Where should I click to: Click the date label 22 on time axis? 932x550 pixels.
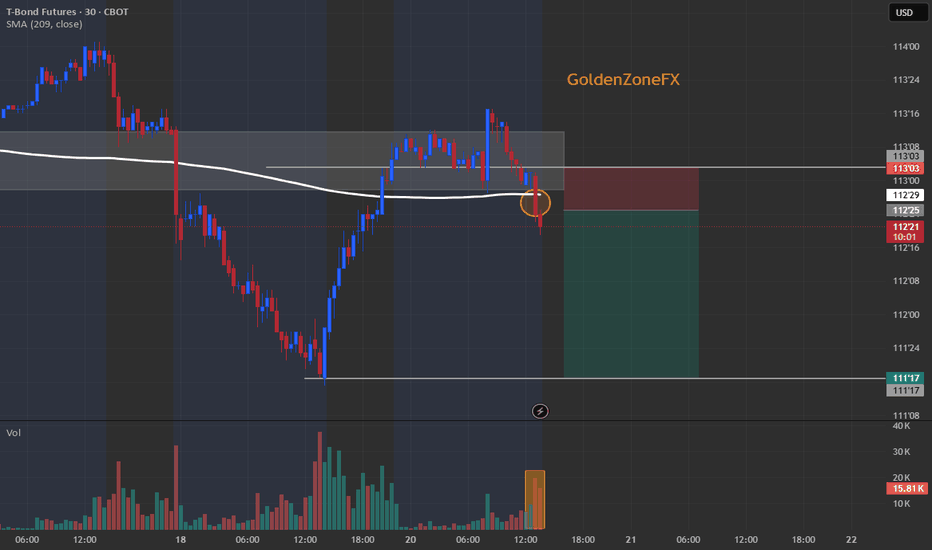851,540
